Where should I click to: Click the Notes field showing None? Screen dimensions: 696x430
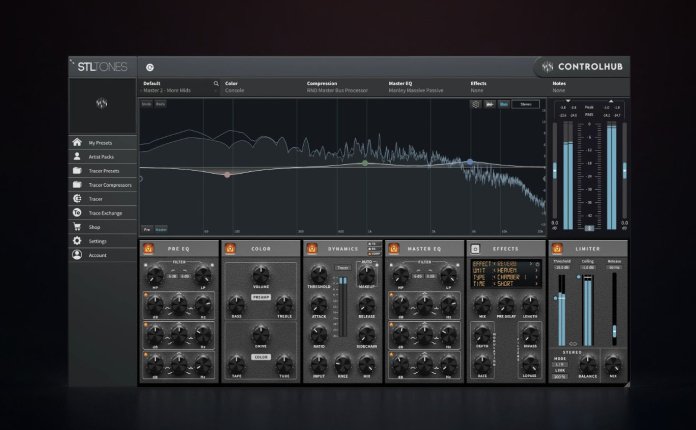(589, 87)
